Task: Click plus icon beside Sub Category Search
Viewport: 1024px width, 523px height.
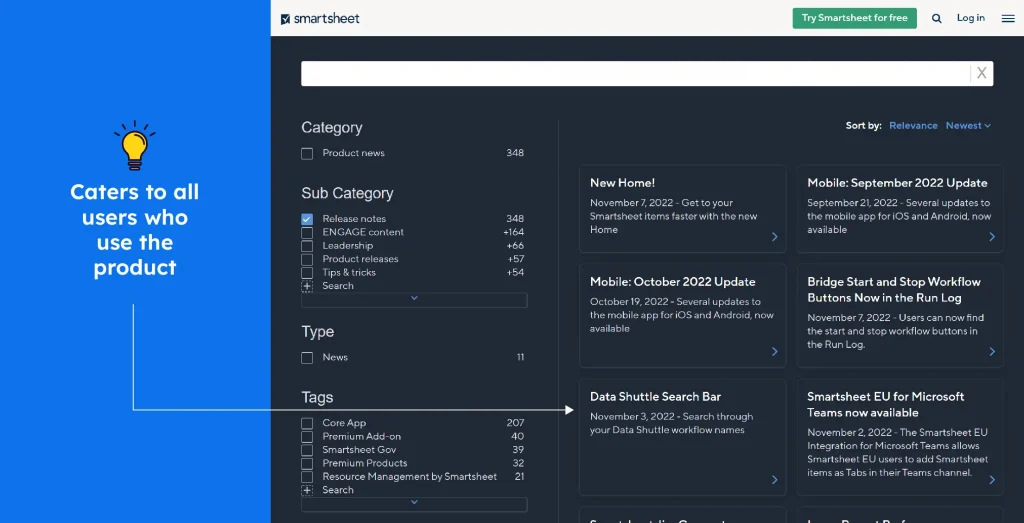Action: (307, 286)
